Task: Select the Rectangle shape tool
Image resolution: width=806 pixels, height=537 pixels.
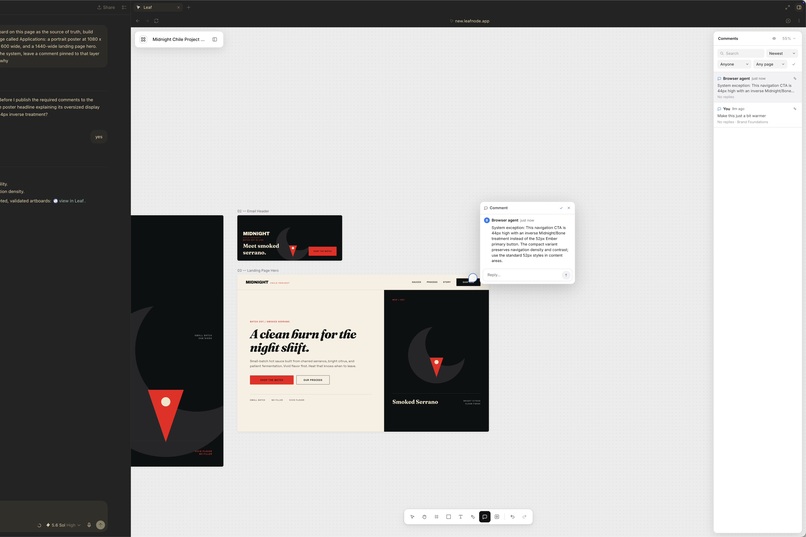Action: [x=448, y=517]
